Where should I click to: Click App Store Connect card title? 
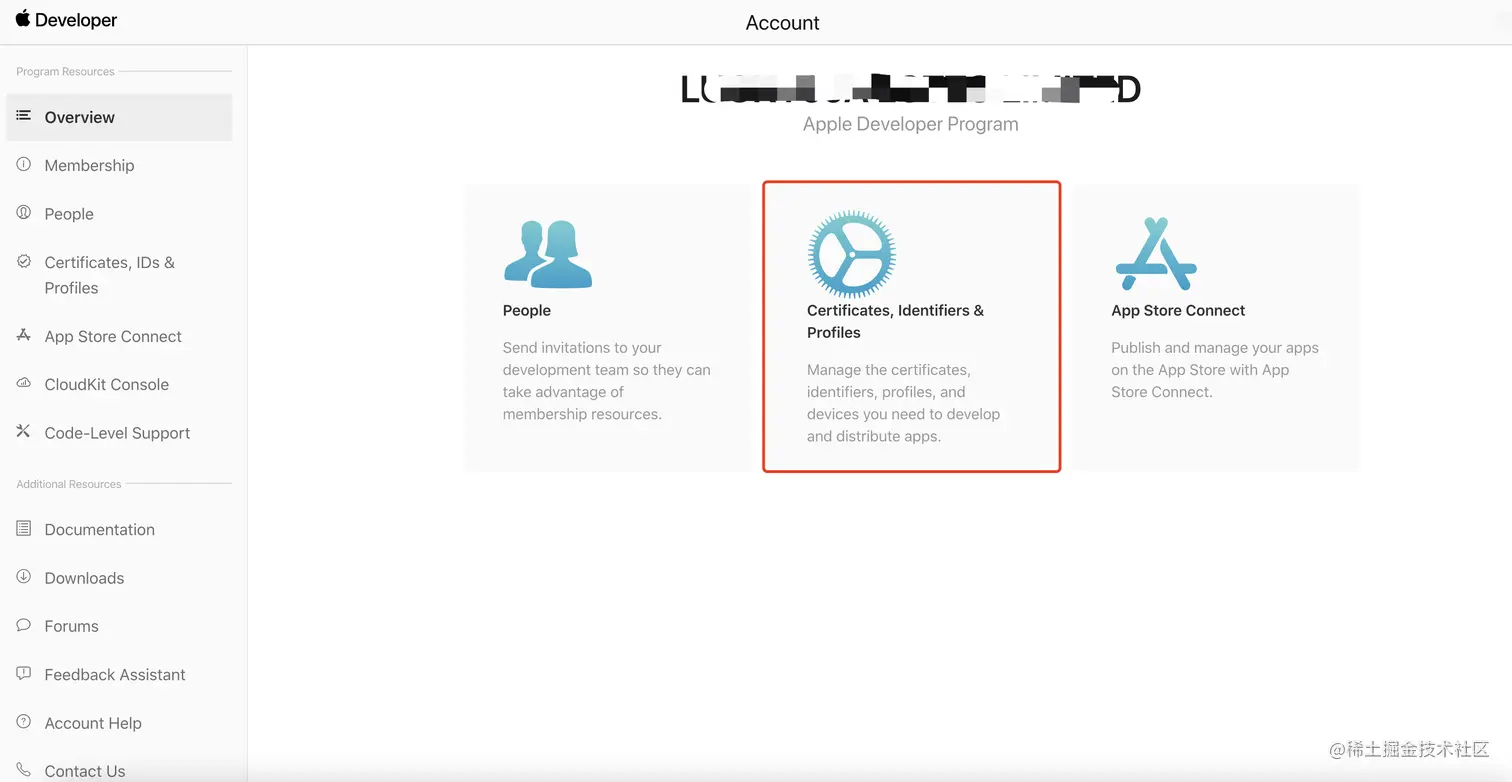coord(1178,310)
